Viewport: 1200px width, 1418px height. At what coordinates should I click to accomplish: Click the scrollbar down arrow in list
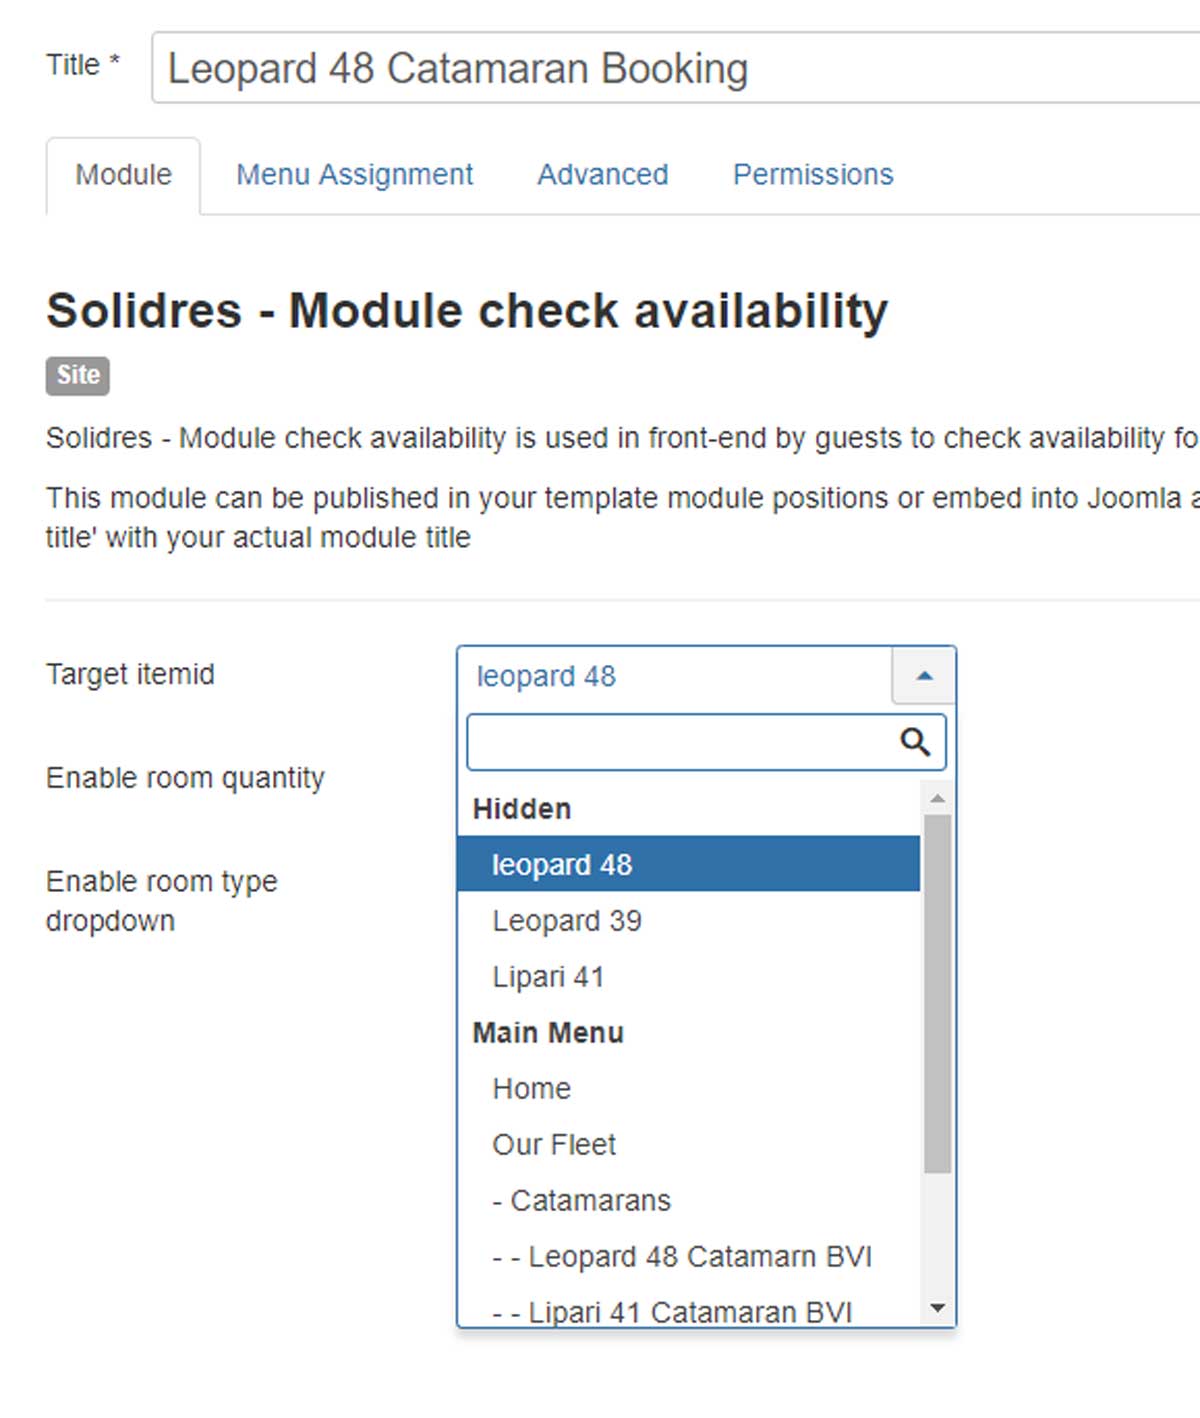click(x=937, y=1308)
